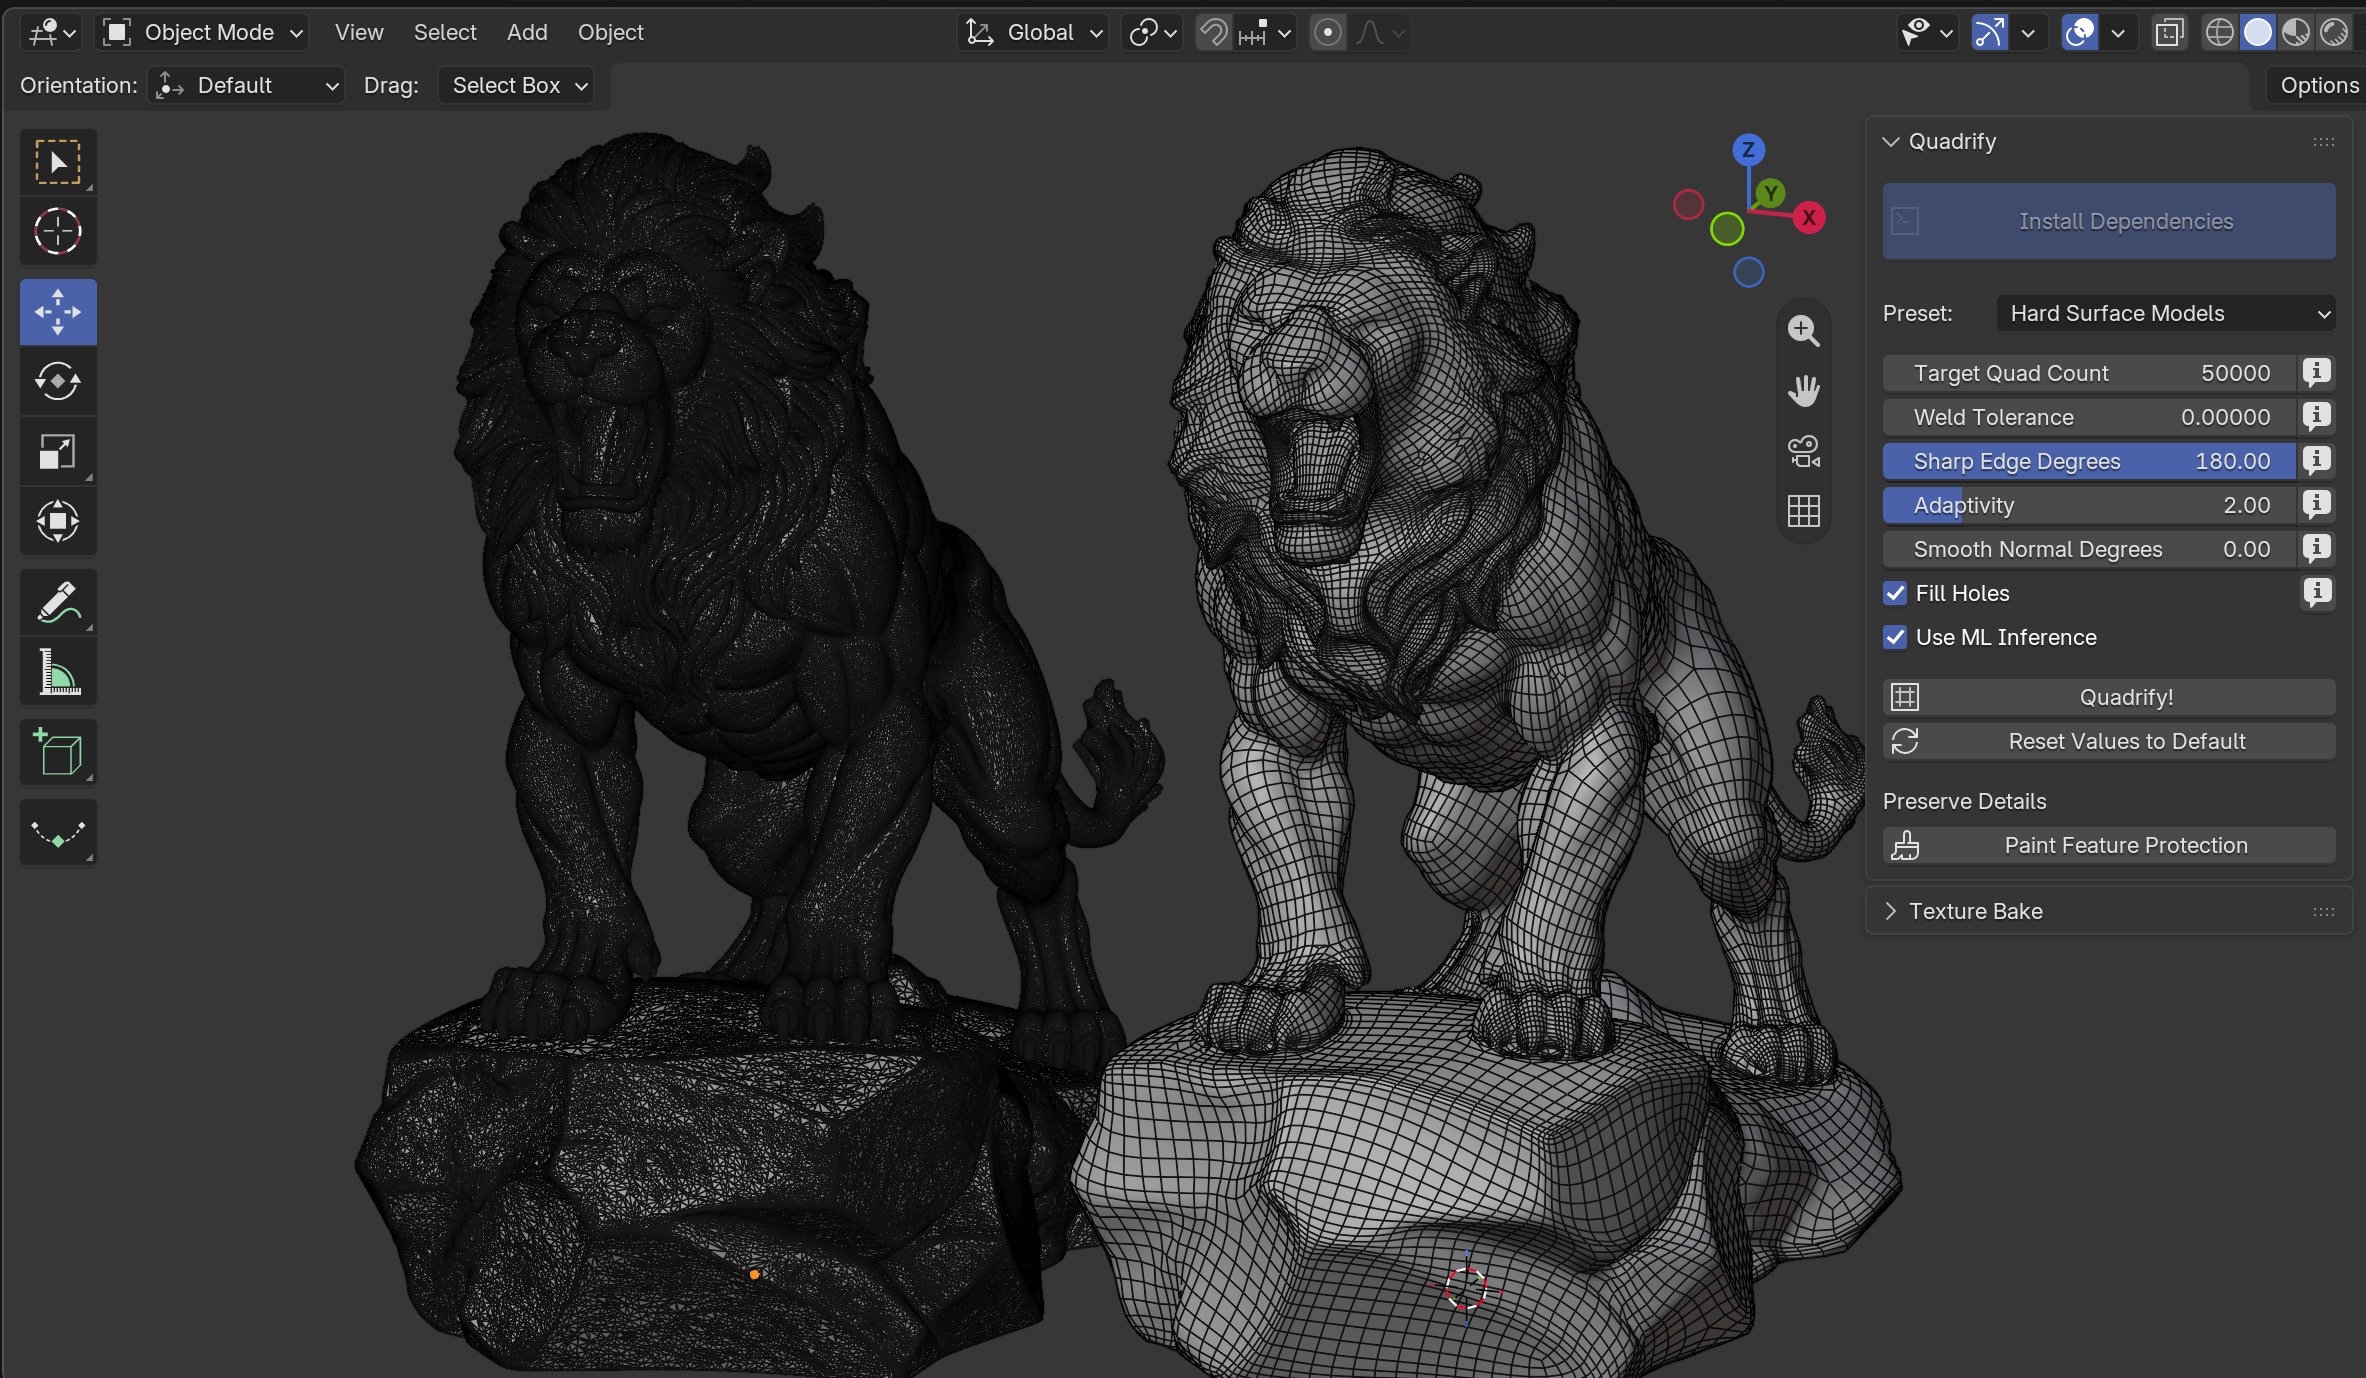
Task: Open the Global transform orientation dropdown
Action: [x=1033, y=33]
